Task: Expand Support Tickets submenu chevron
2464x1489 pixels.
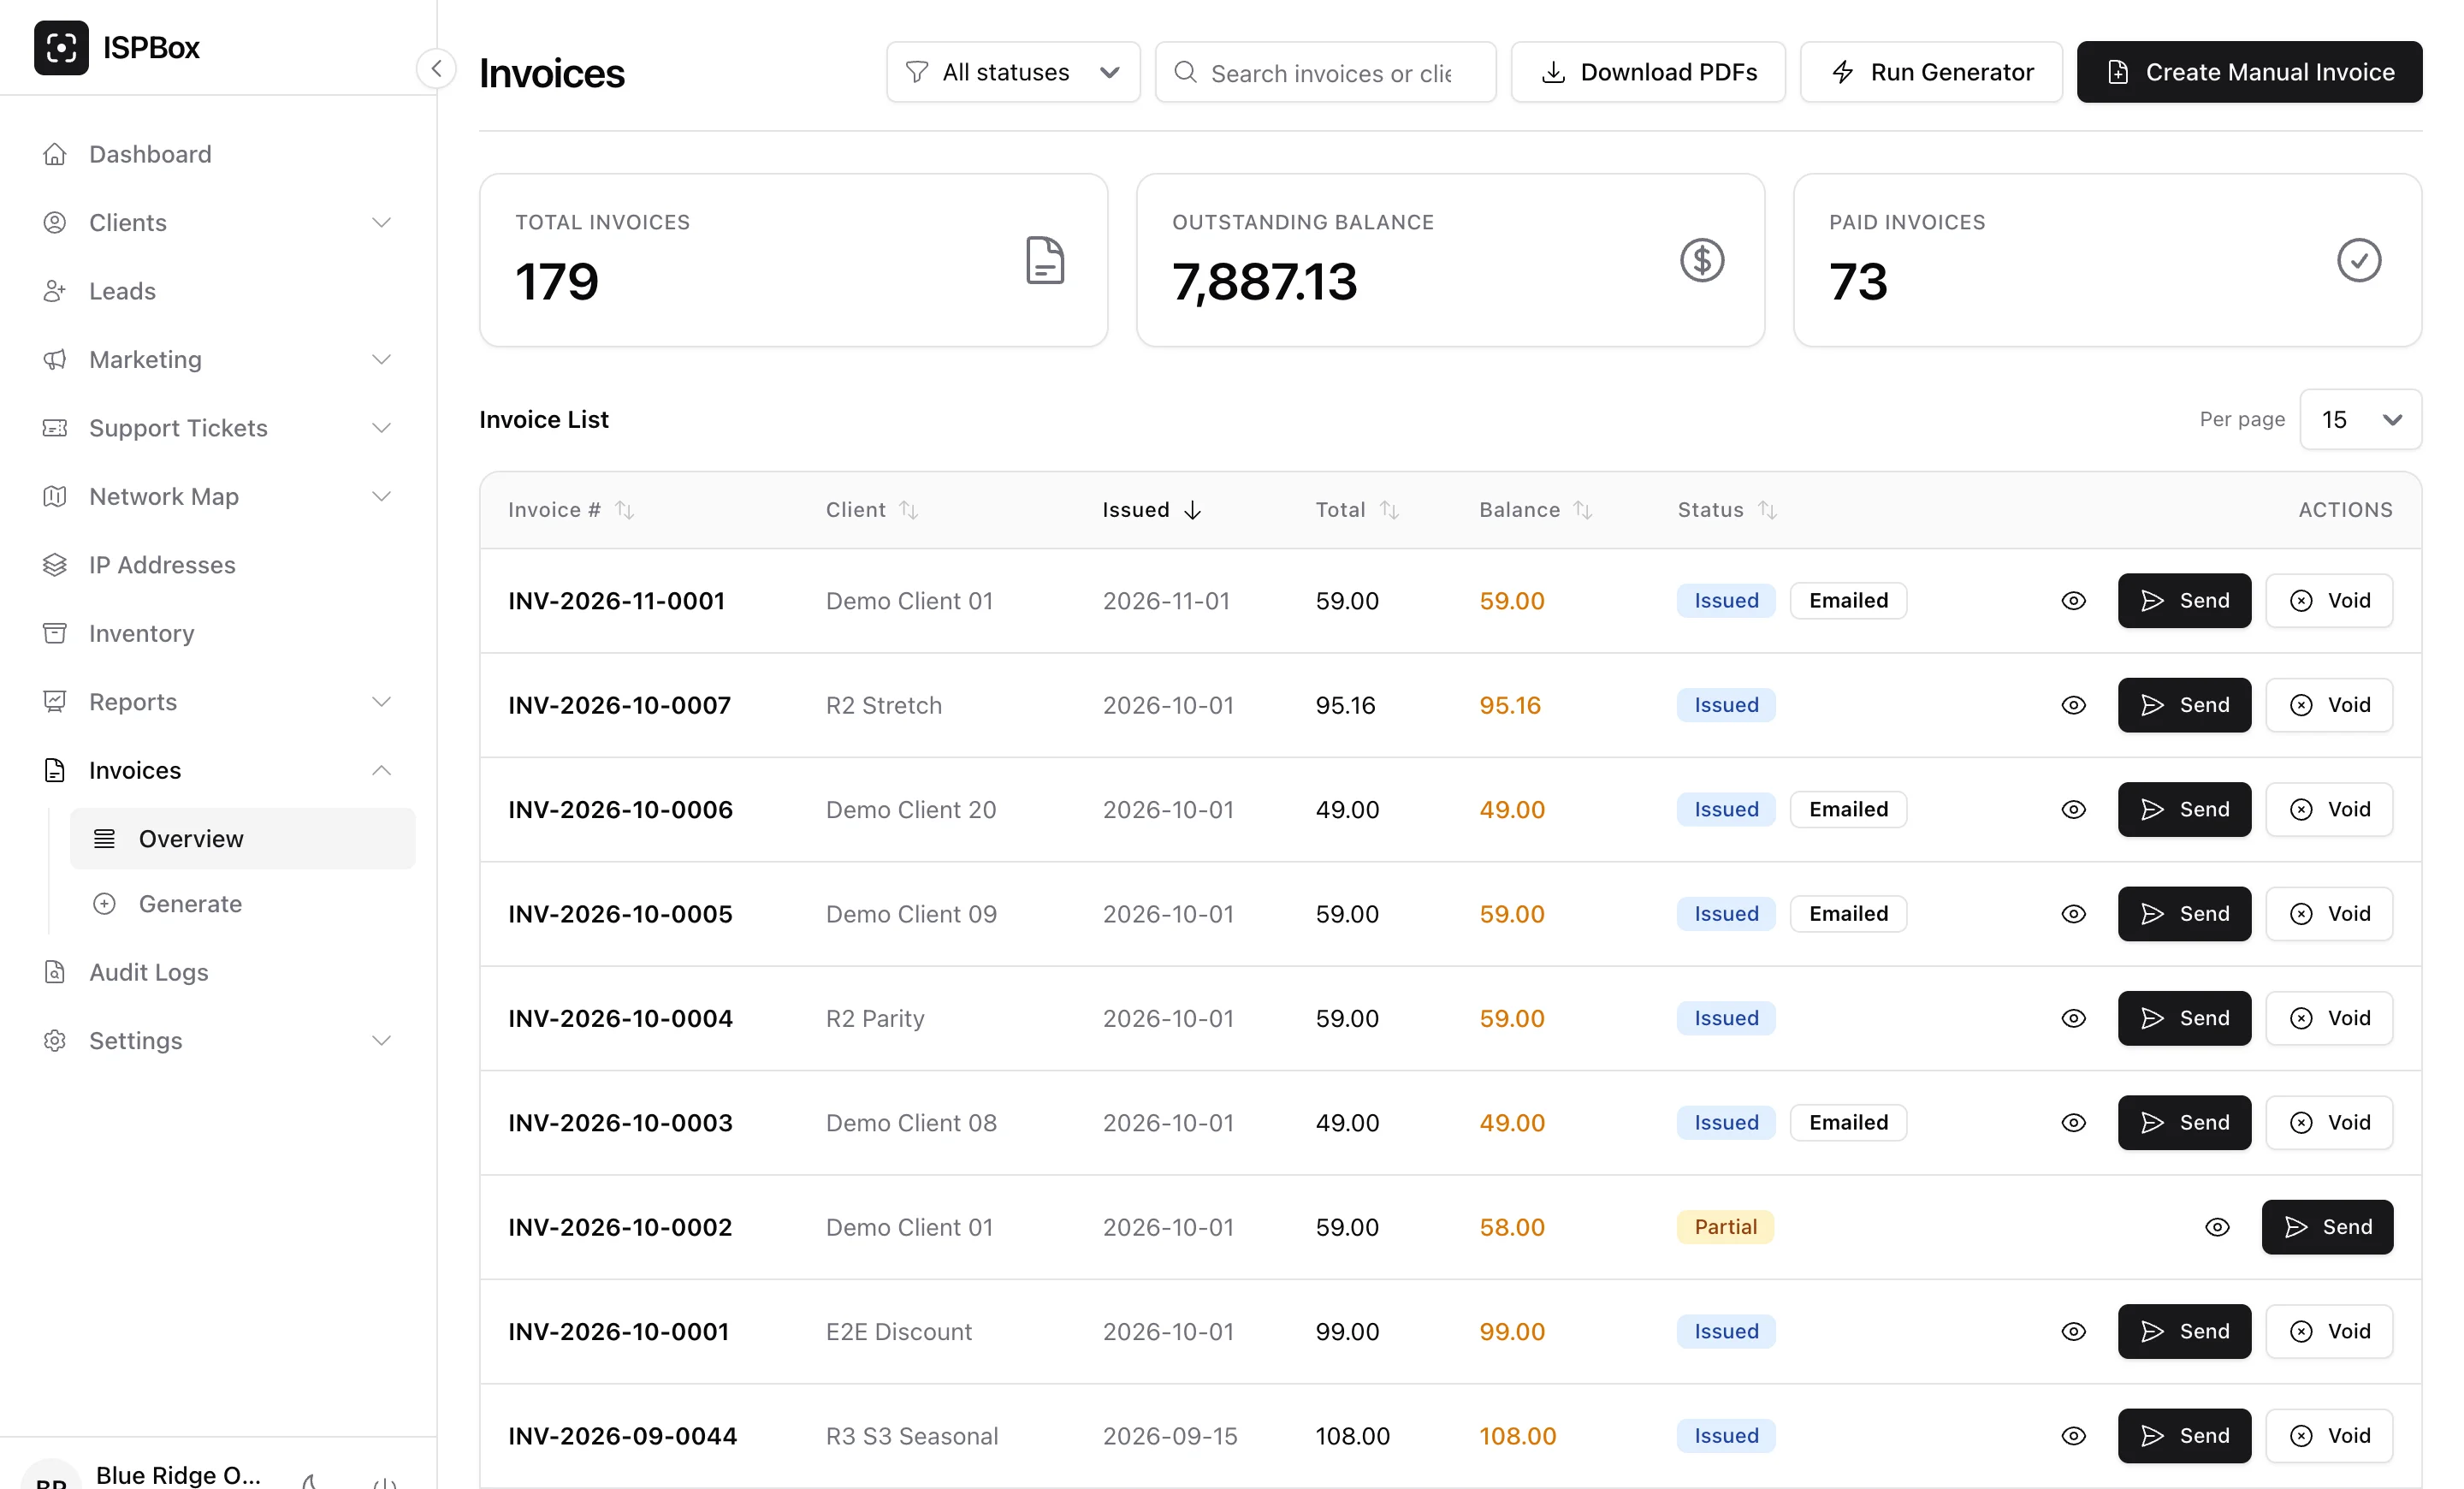Action: 381,428
